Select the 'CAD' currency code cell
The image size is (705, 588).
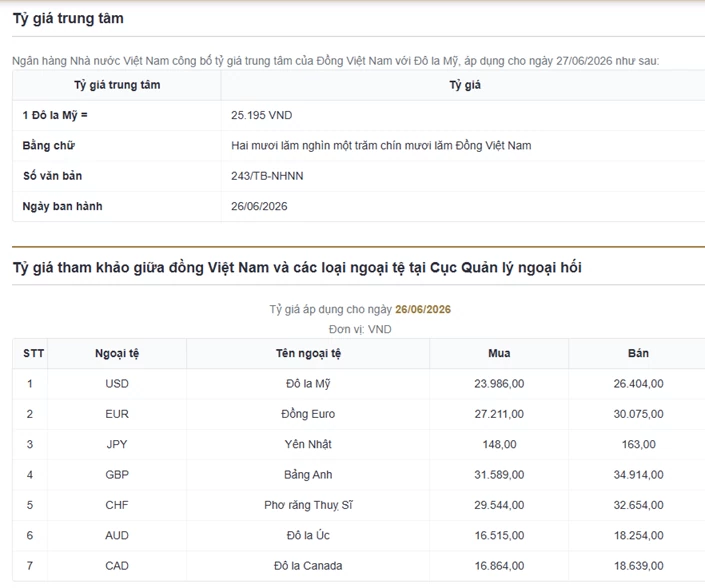click(x=117, y=566)
